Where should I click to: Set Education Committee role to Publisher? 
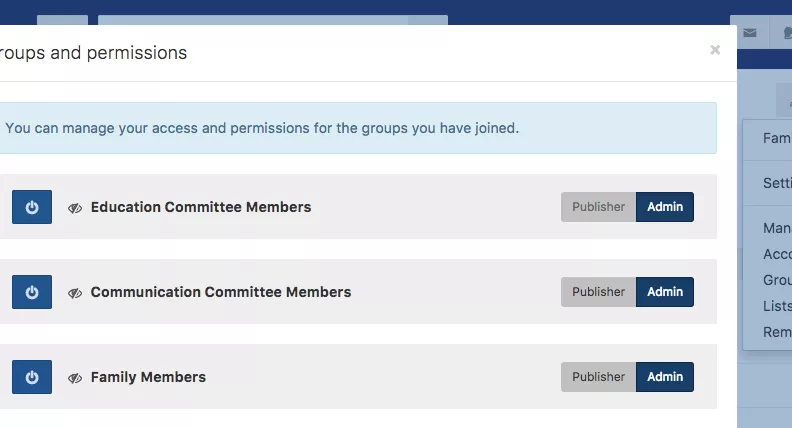(x=598, y=207)
